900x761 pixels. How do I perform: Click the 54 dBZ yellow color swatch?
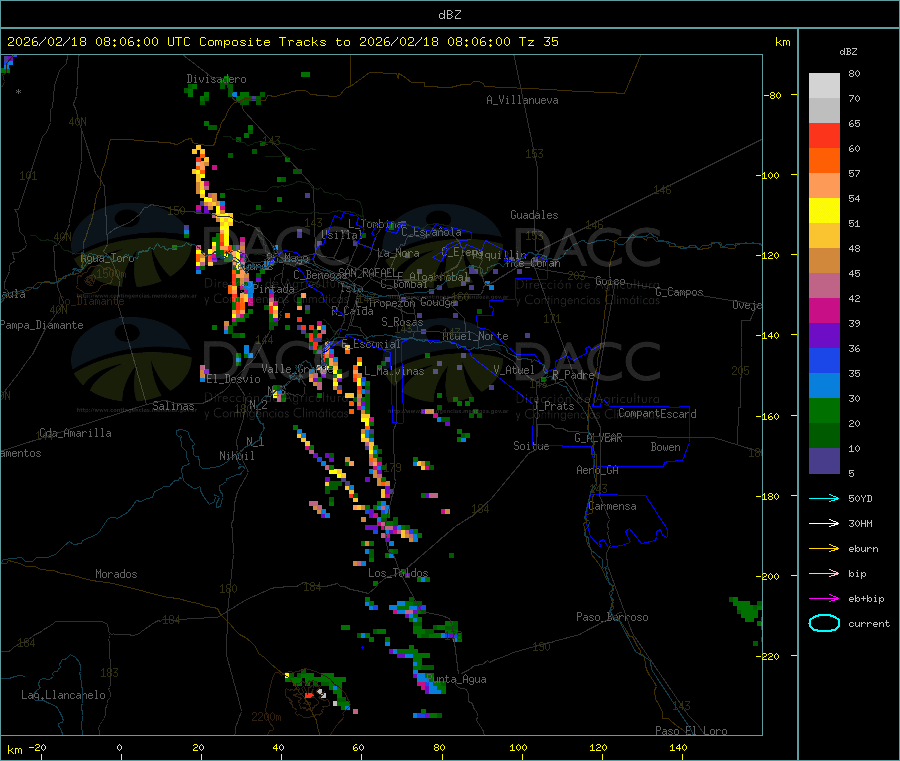824,210
